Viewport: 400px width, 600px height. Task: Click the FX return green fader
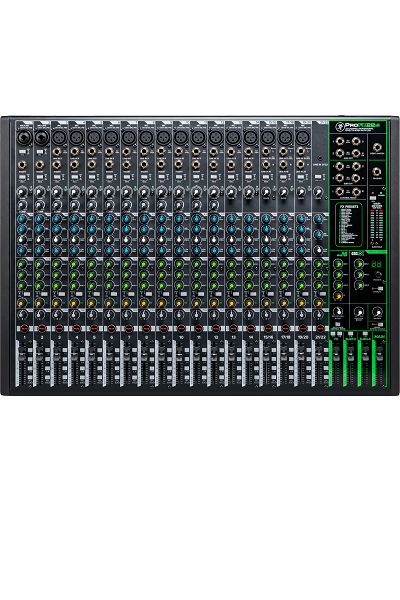click(336, 356)
